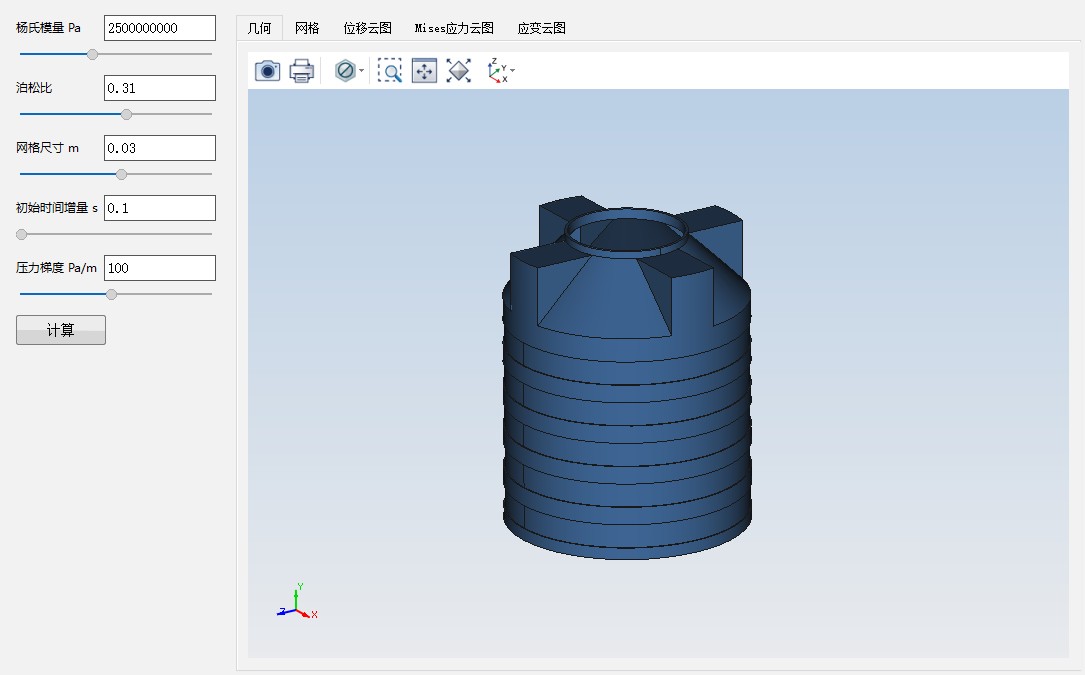
Task: Switch to the 几何 tab
Action: 259,28
